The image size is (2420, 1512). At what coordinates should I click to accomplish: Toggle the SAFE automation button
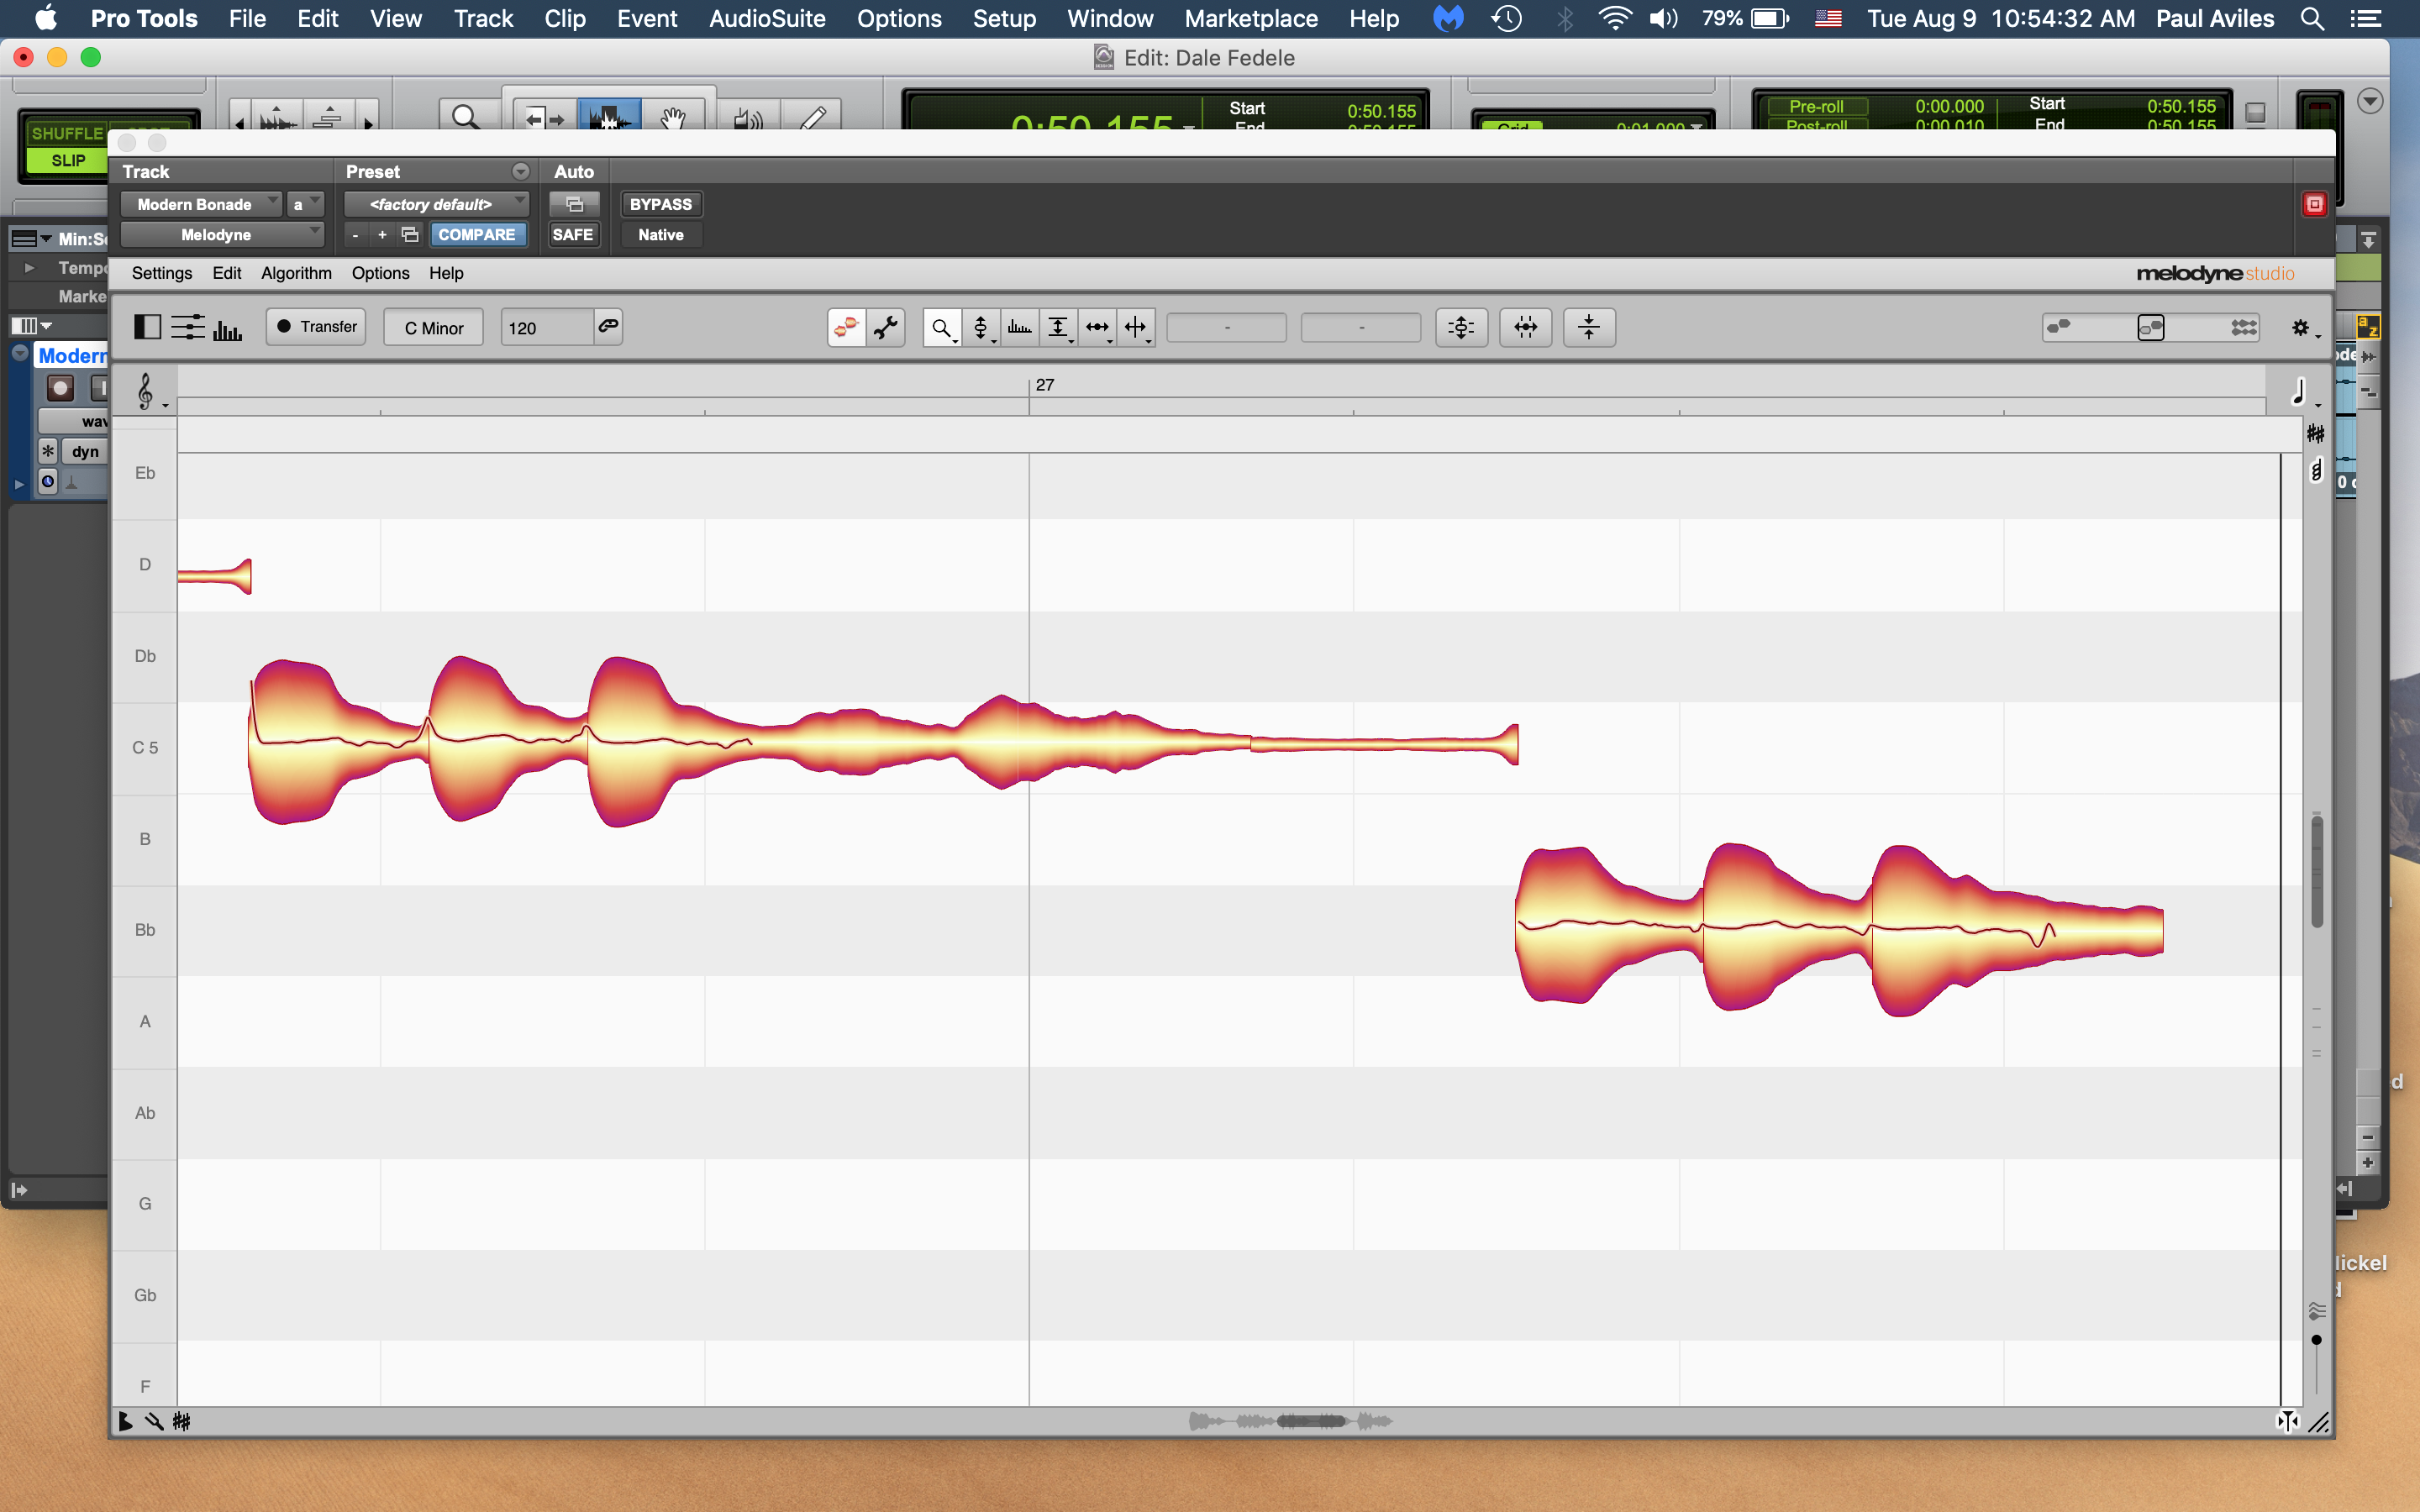[x=573, y=234]
